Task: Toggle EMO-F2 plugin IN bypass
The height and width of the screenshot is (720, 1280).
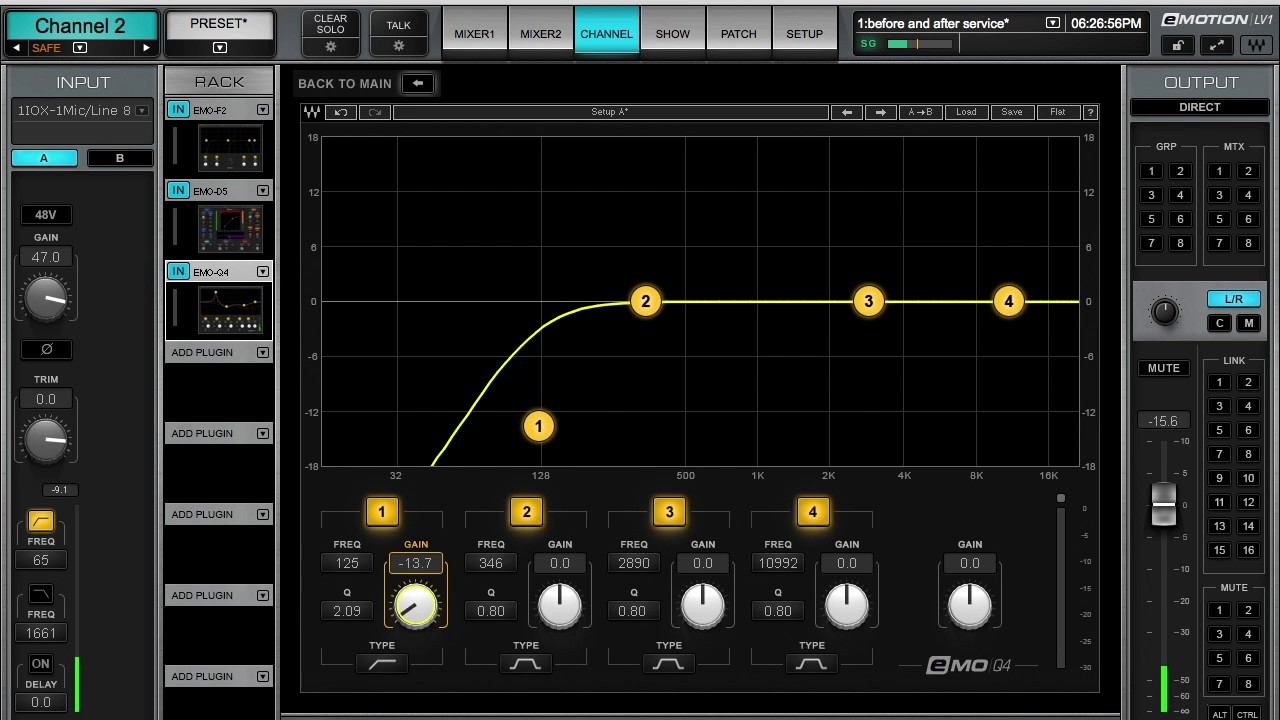Action: click(178, 110)
